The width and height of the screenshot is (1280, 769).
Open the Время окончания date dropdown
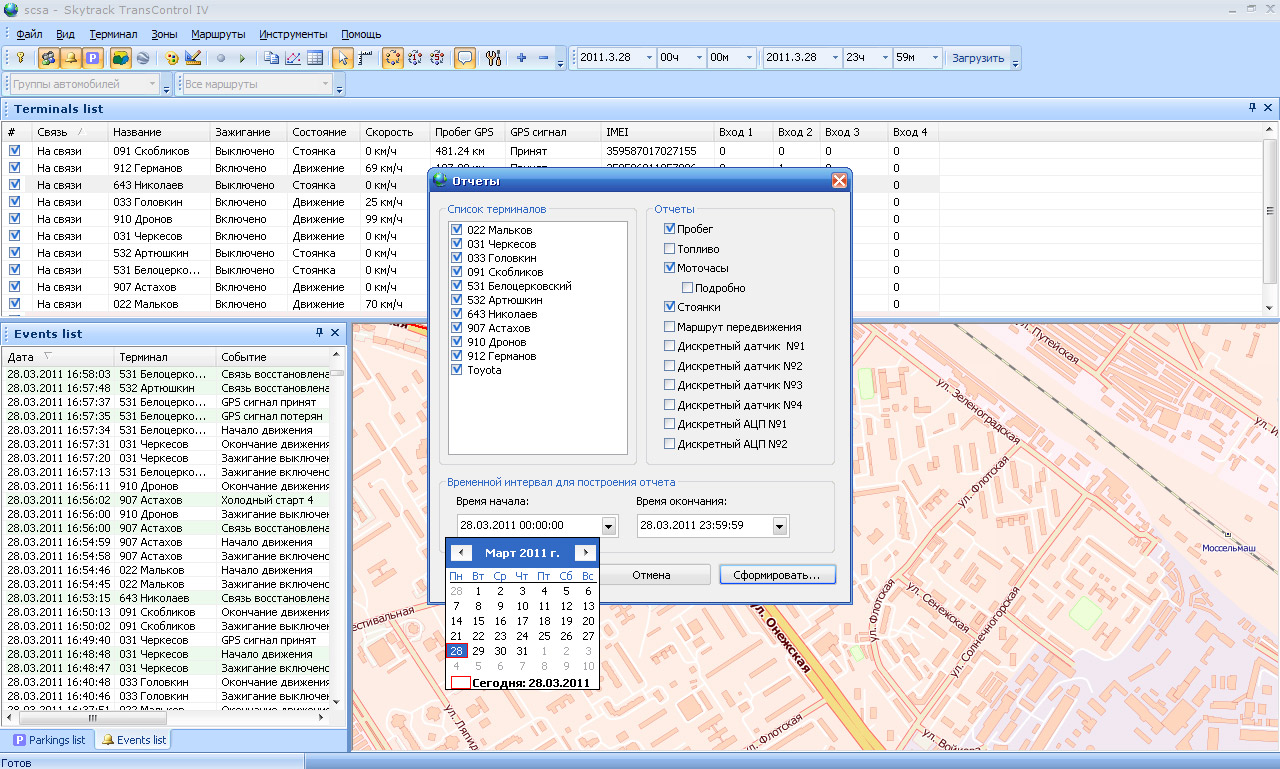(780, 526)
